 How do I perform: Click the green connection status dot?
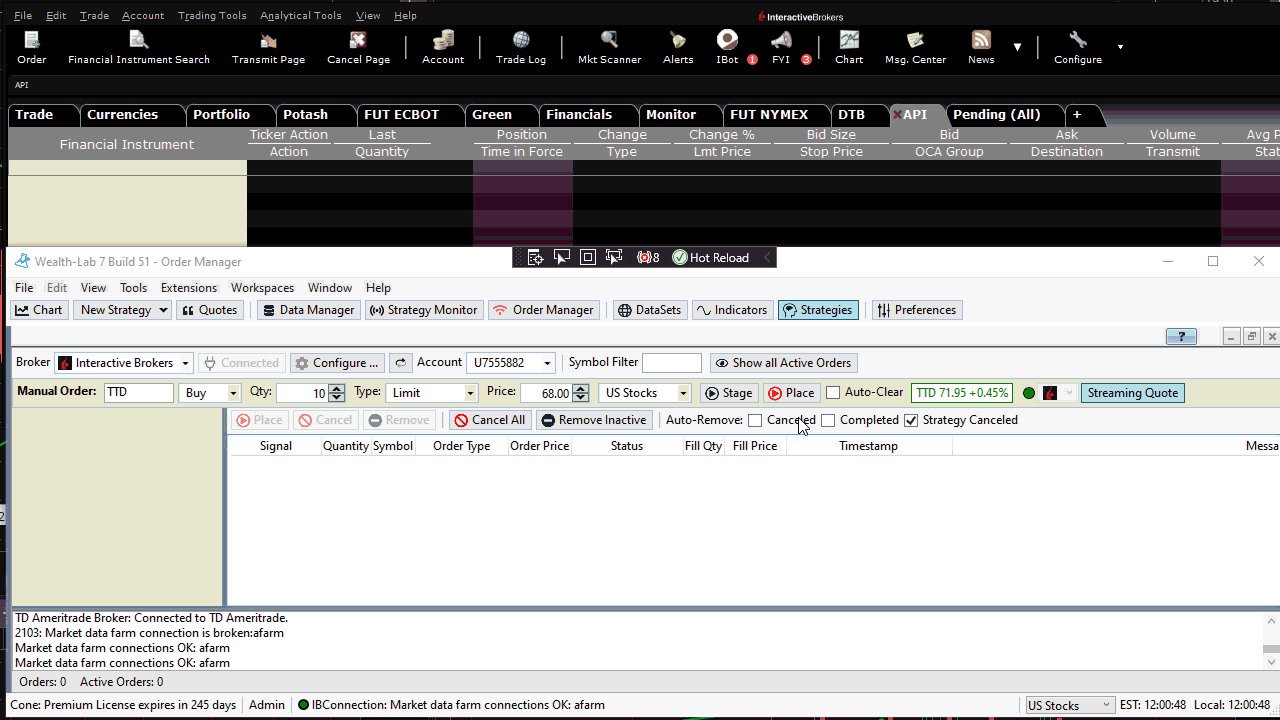tap(1029, 393)
